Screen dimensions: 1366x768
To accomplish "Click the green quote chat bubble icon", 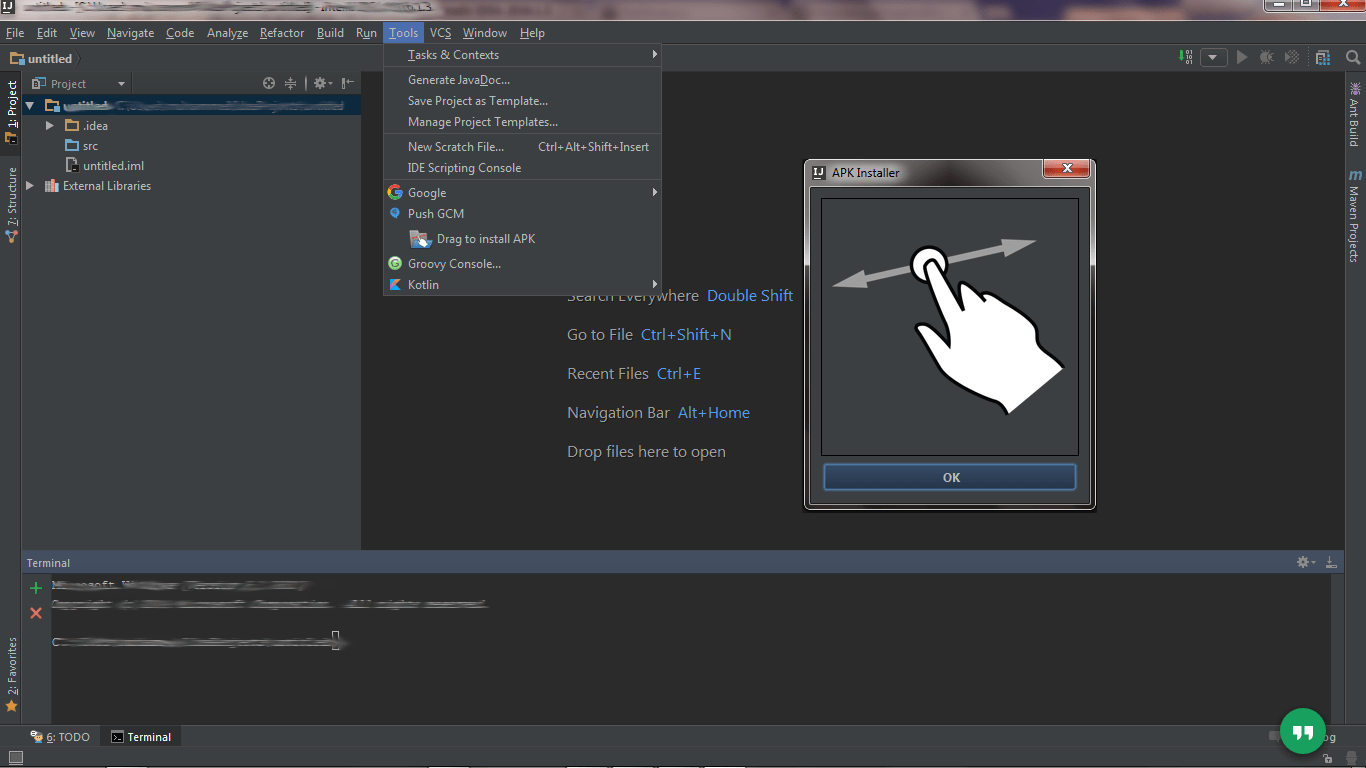I will (1303, 732).
